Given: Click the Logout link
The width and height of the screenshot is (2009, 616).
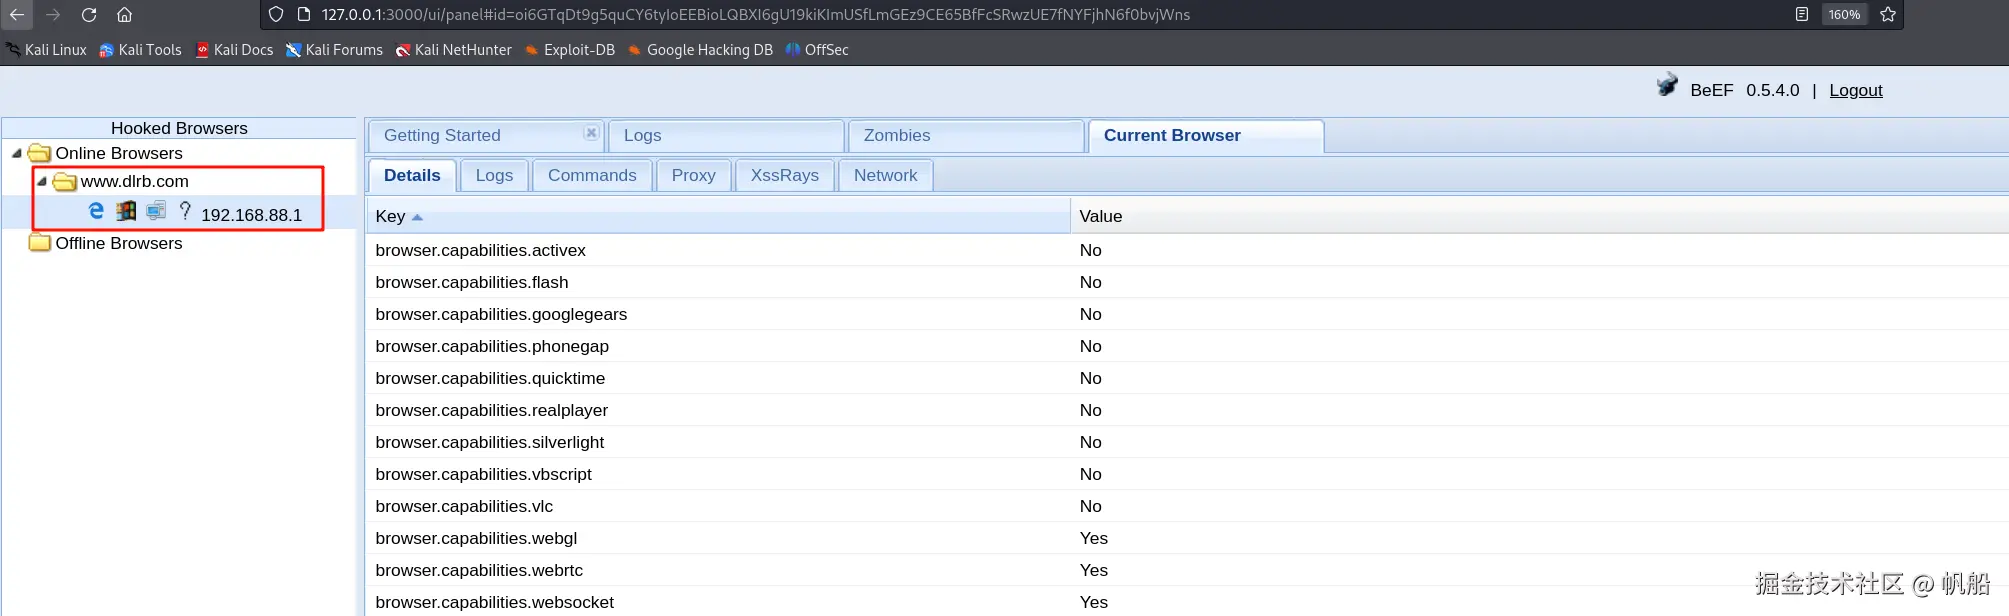Looking at the screenshot, I should (x=1855, y=90).
